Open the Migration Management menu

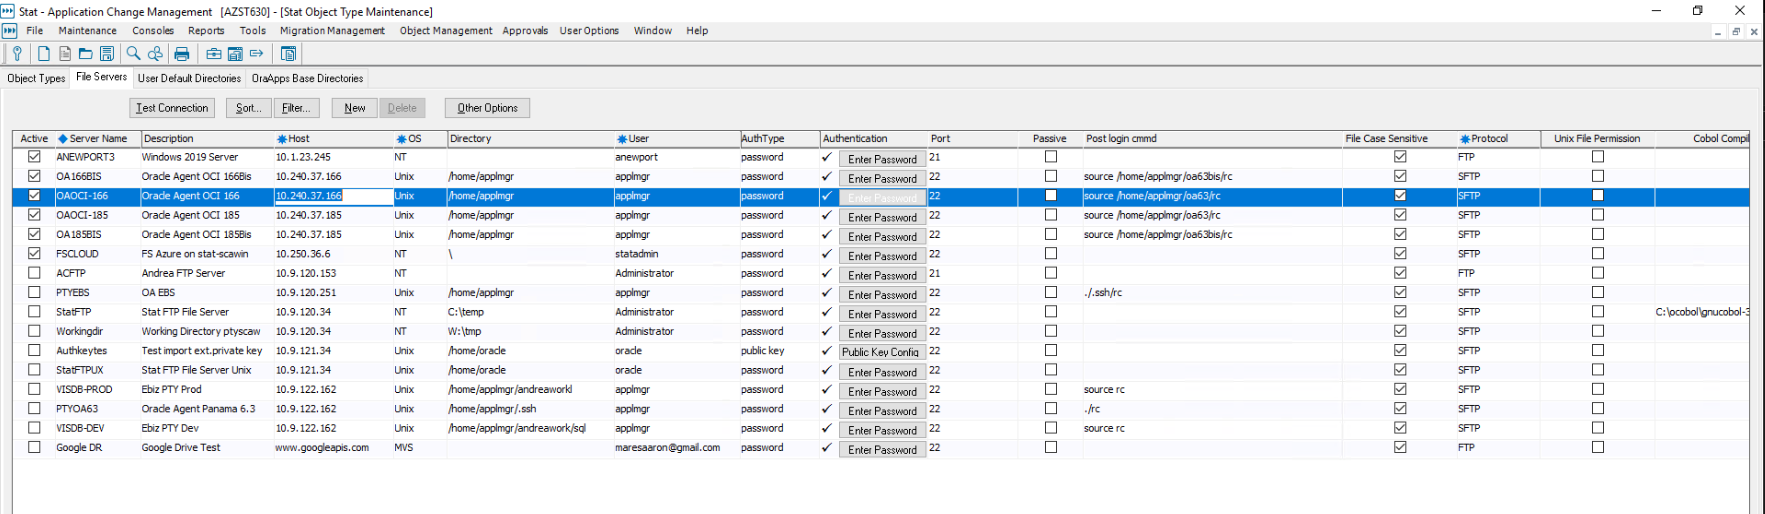point(332,31)
